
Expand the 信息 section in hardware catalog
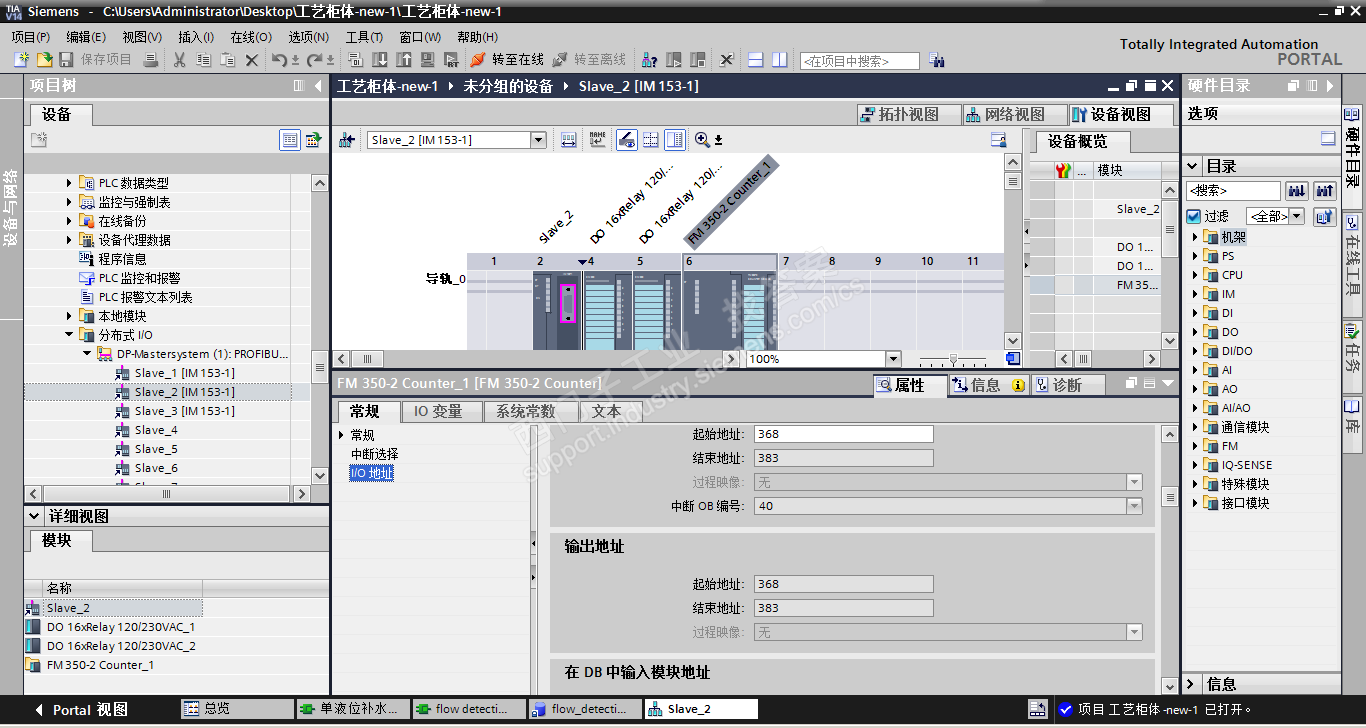pos(1192,684)
